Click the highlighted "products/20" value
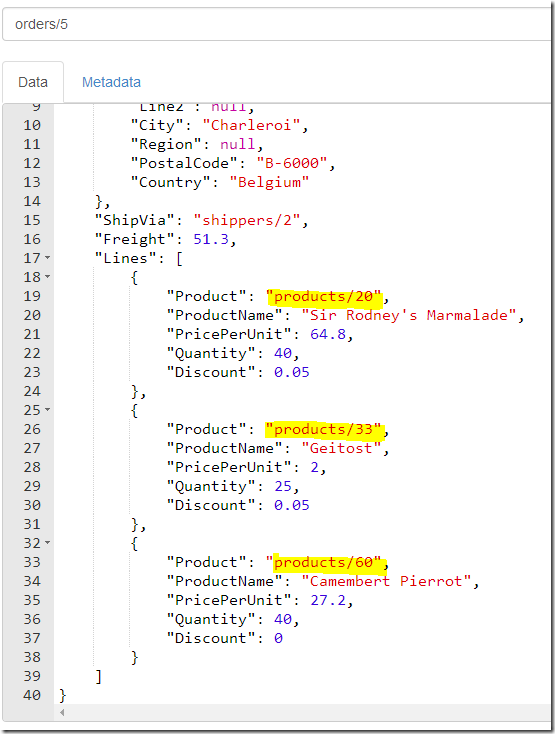This screenshot has width=555, height=734. [323, 296]
